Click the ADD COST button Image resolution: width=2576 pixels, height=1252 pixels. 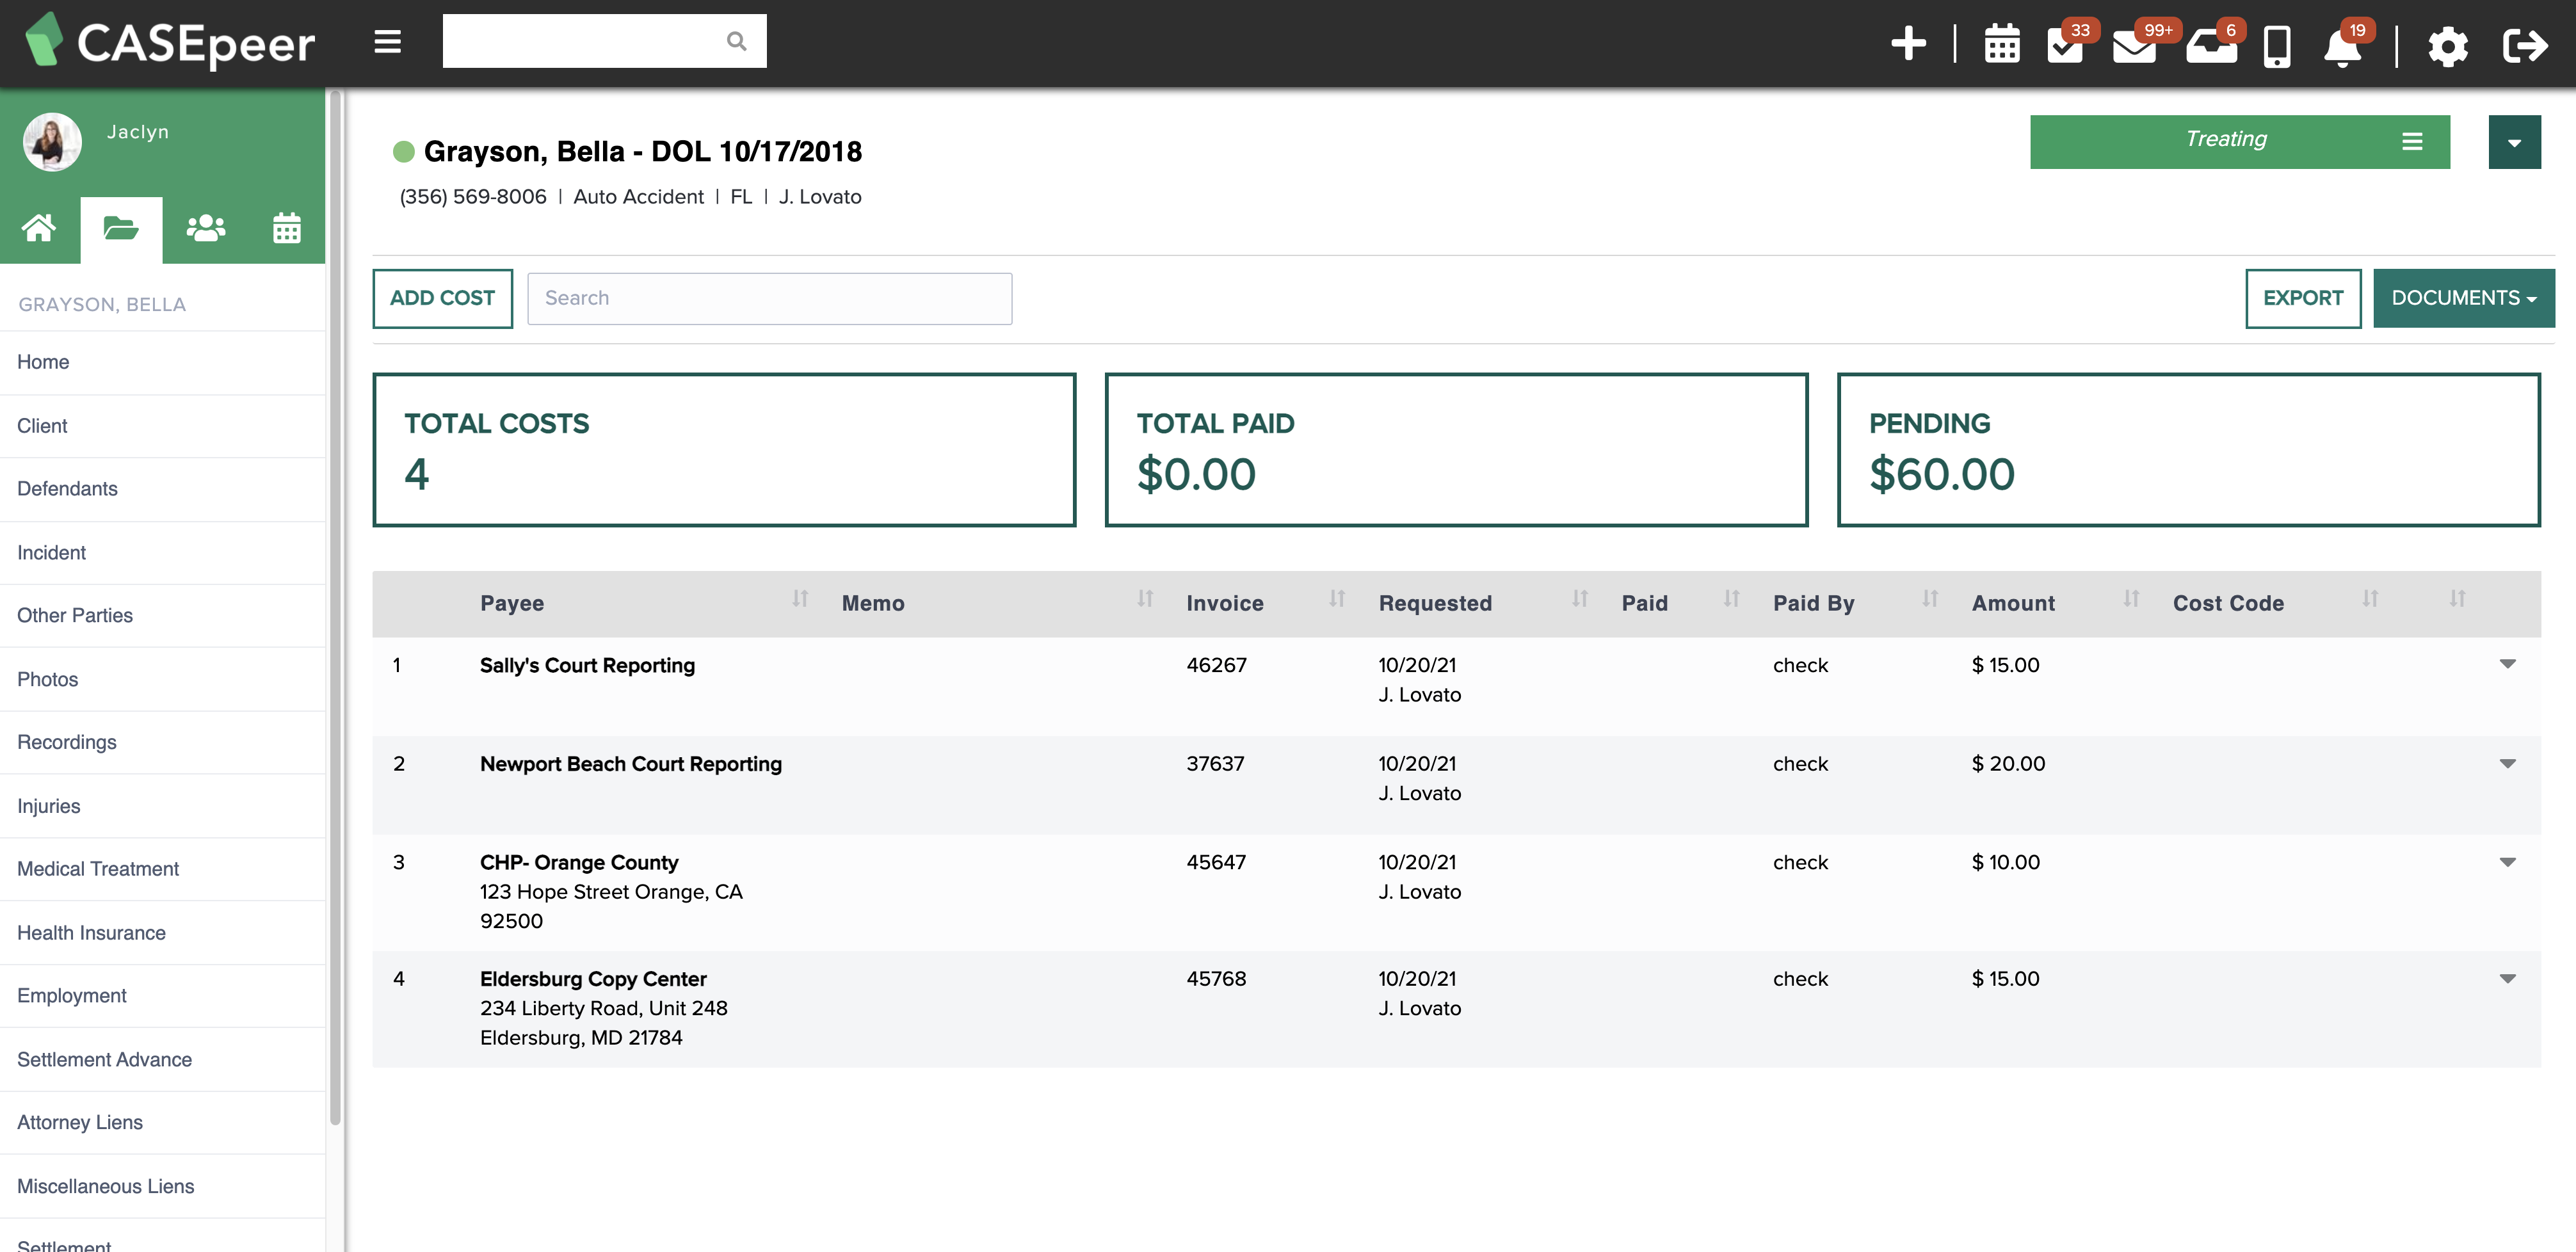pyautogui.click(x=442, y=298)
